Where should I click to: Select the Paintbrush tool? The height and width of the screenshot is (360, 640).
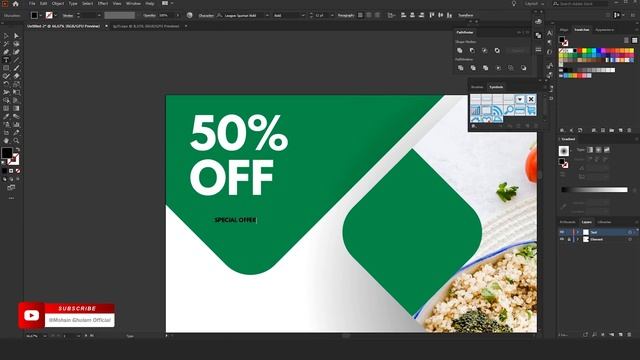pos(16,68)
